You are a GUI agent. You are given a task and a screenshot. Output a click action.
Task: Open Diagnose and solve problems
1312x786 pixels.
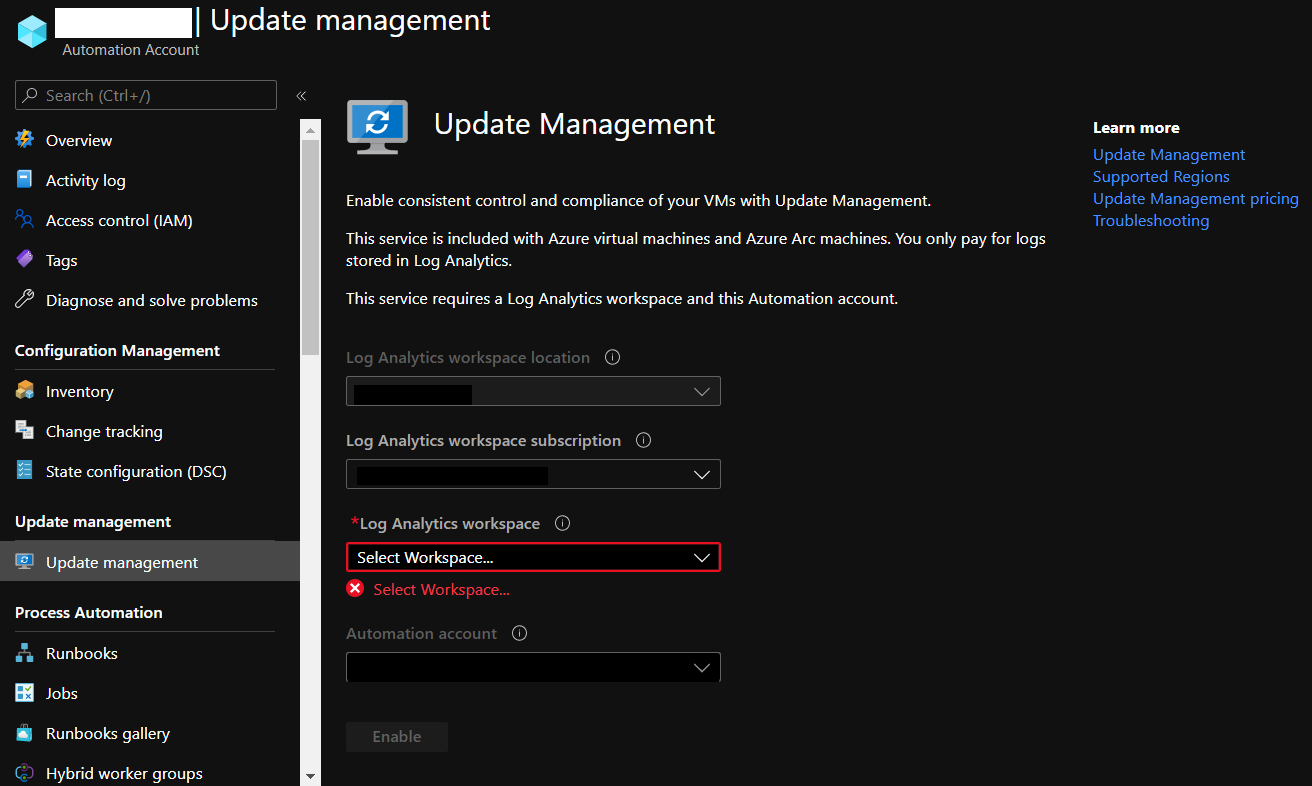pos(150,300)
